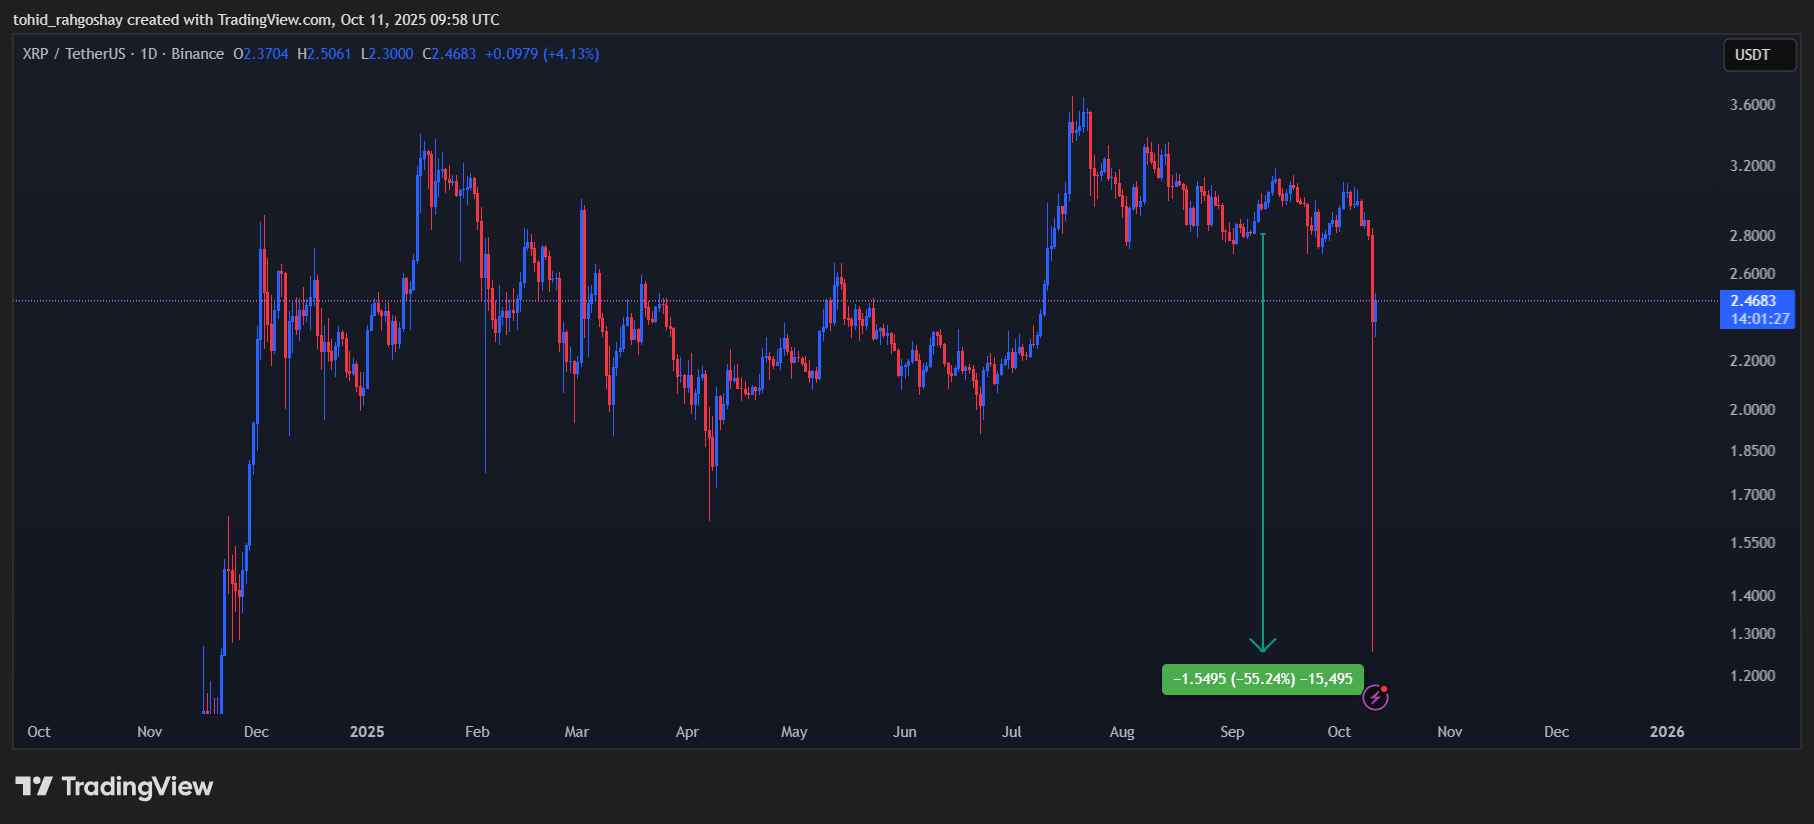Select the 1D interval label in the legend
This screenshot has height=824, width=1814.
148,54
